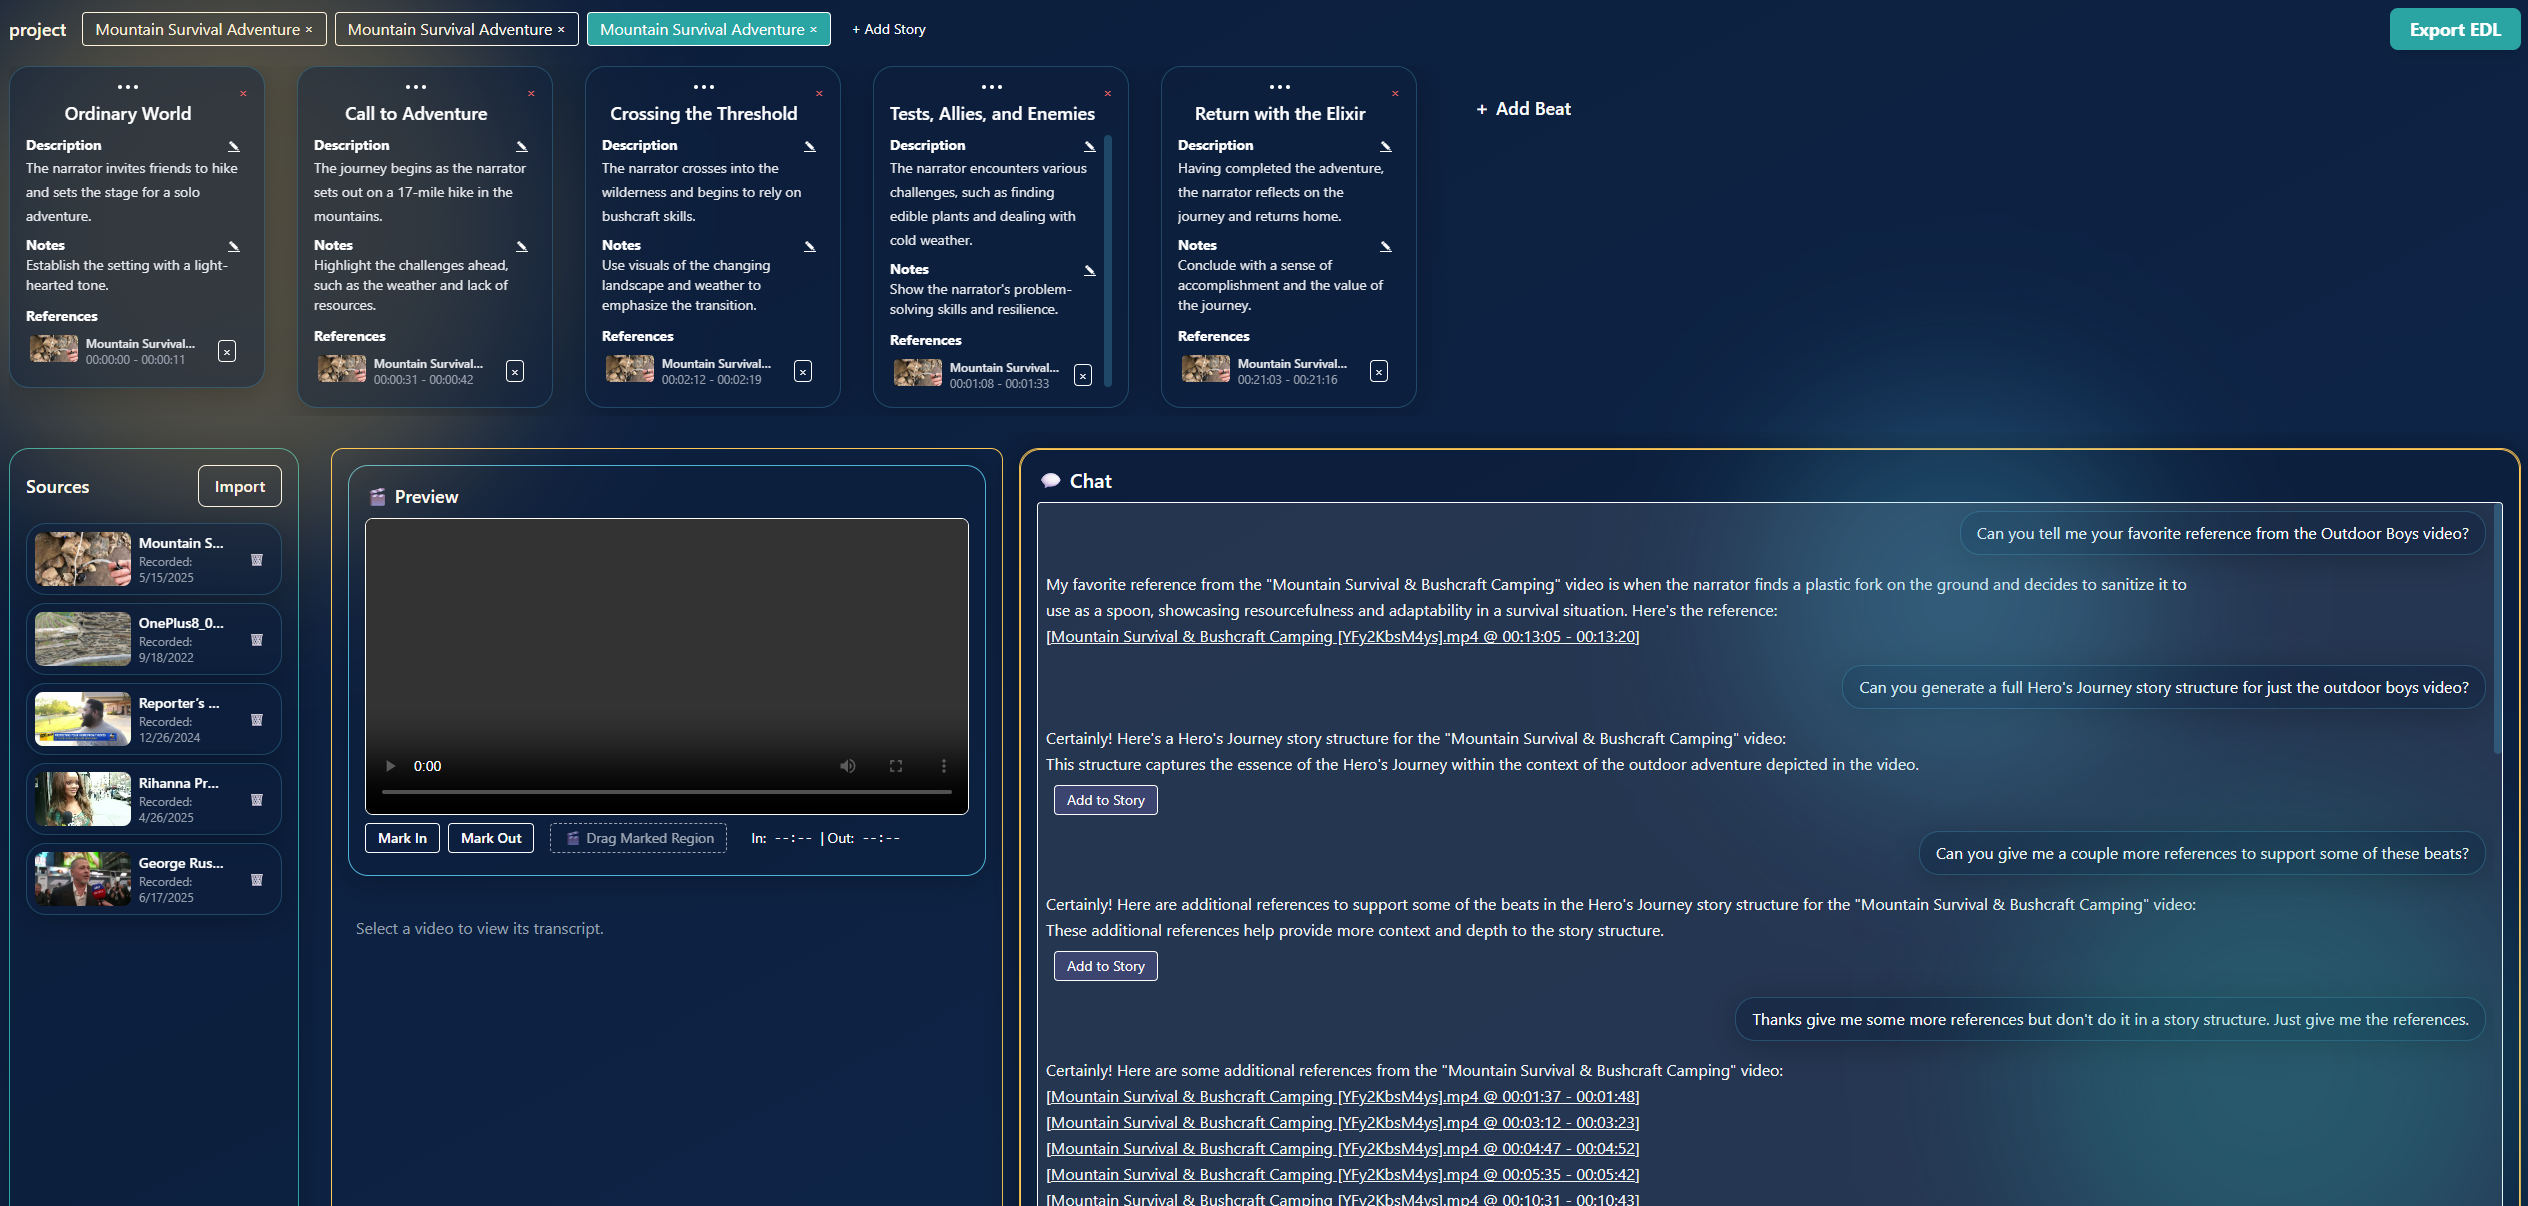The height and width of the screenshot is (1206, 2528).
Task: Edit notes in Call to Adventure card
Action: [x=521, y=246]
